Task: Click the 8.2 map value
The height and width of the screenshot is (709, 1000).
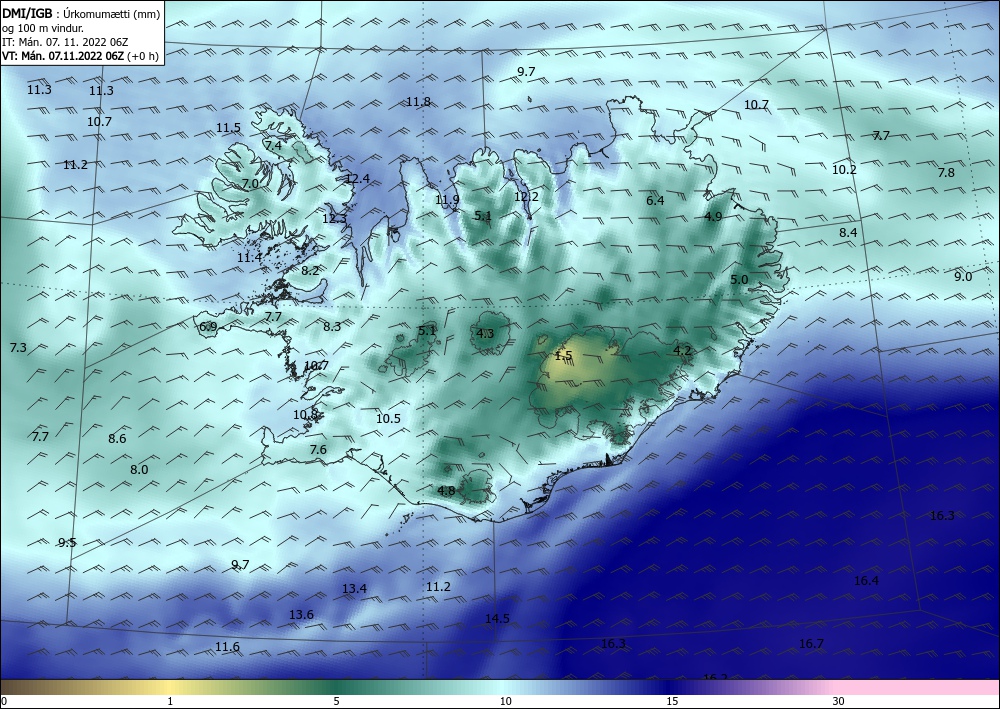Action: (x=310, y=270)
